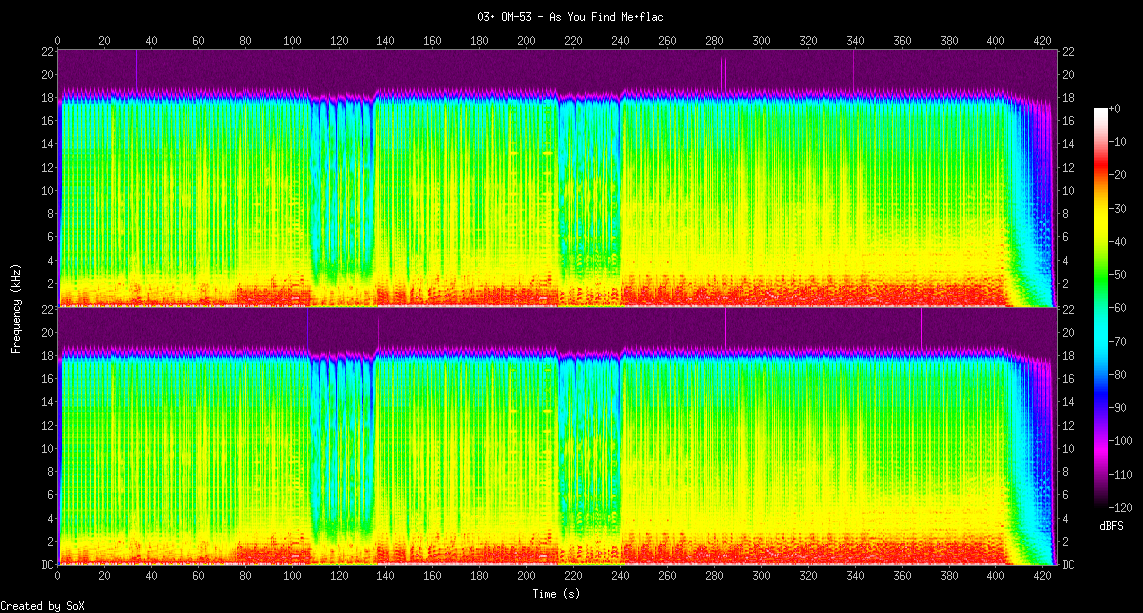Screen dimensions: 1143x613
Task: Click the "Time (s)" axis label
Action: click(555, 594)
